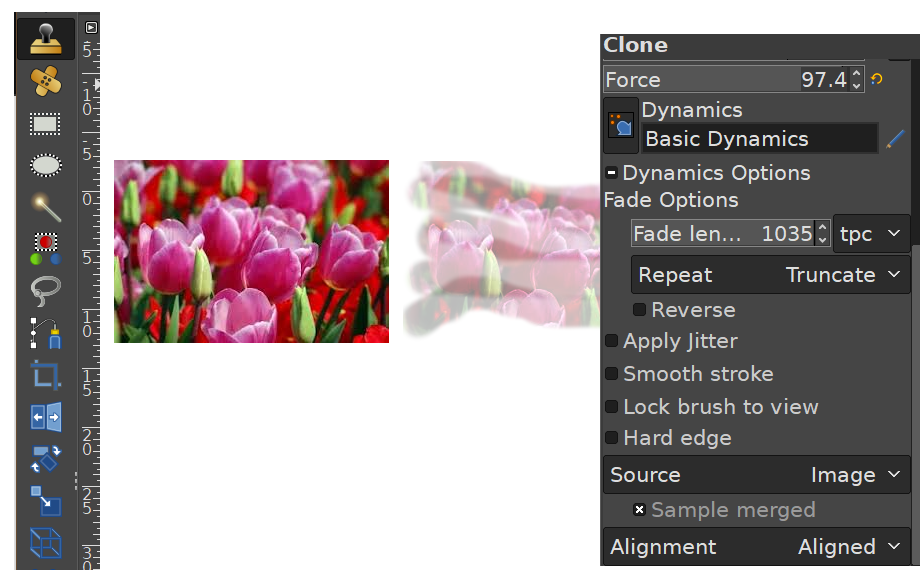The image size is (922, 570).
Task: Open the Repeat mode dropdown
Action: pyautogui.click(x=770, y=275)
